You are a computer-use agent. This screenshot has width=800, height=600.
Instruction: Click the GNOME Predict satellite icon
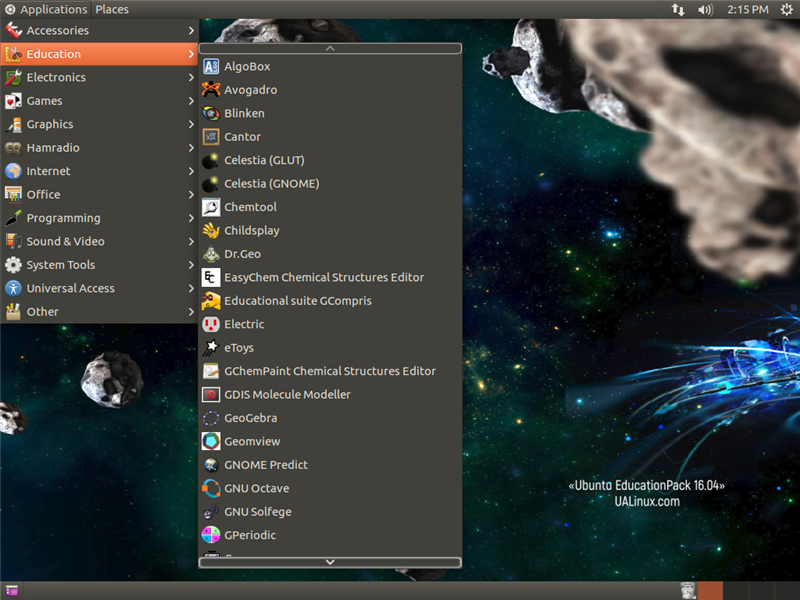click(211, 465)
